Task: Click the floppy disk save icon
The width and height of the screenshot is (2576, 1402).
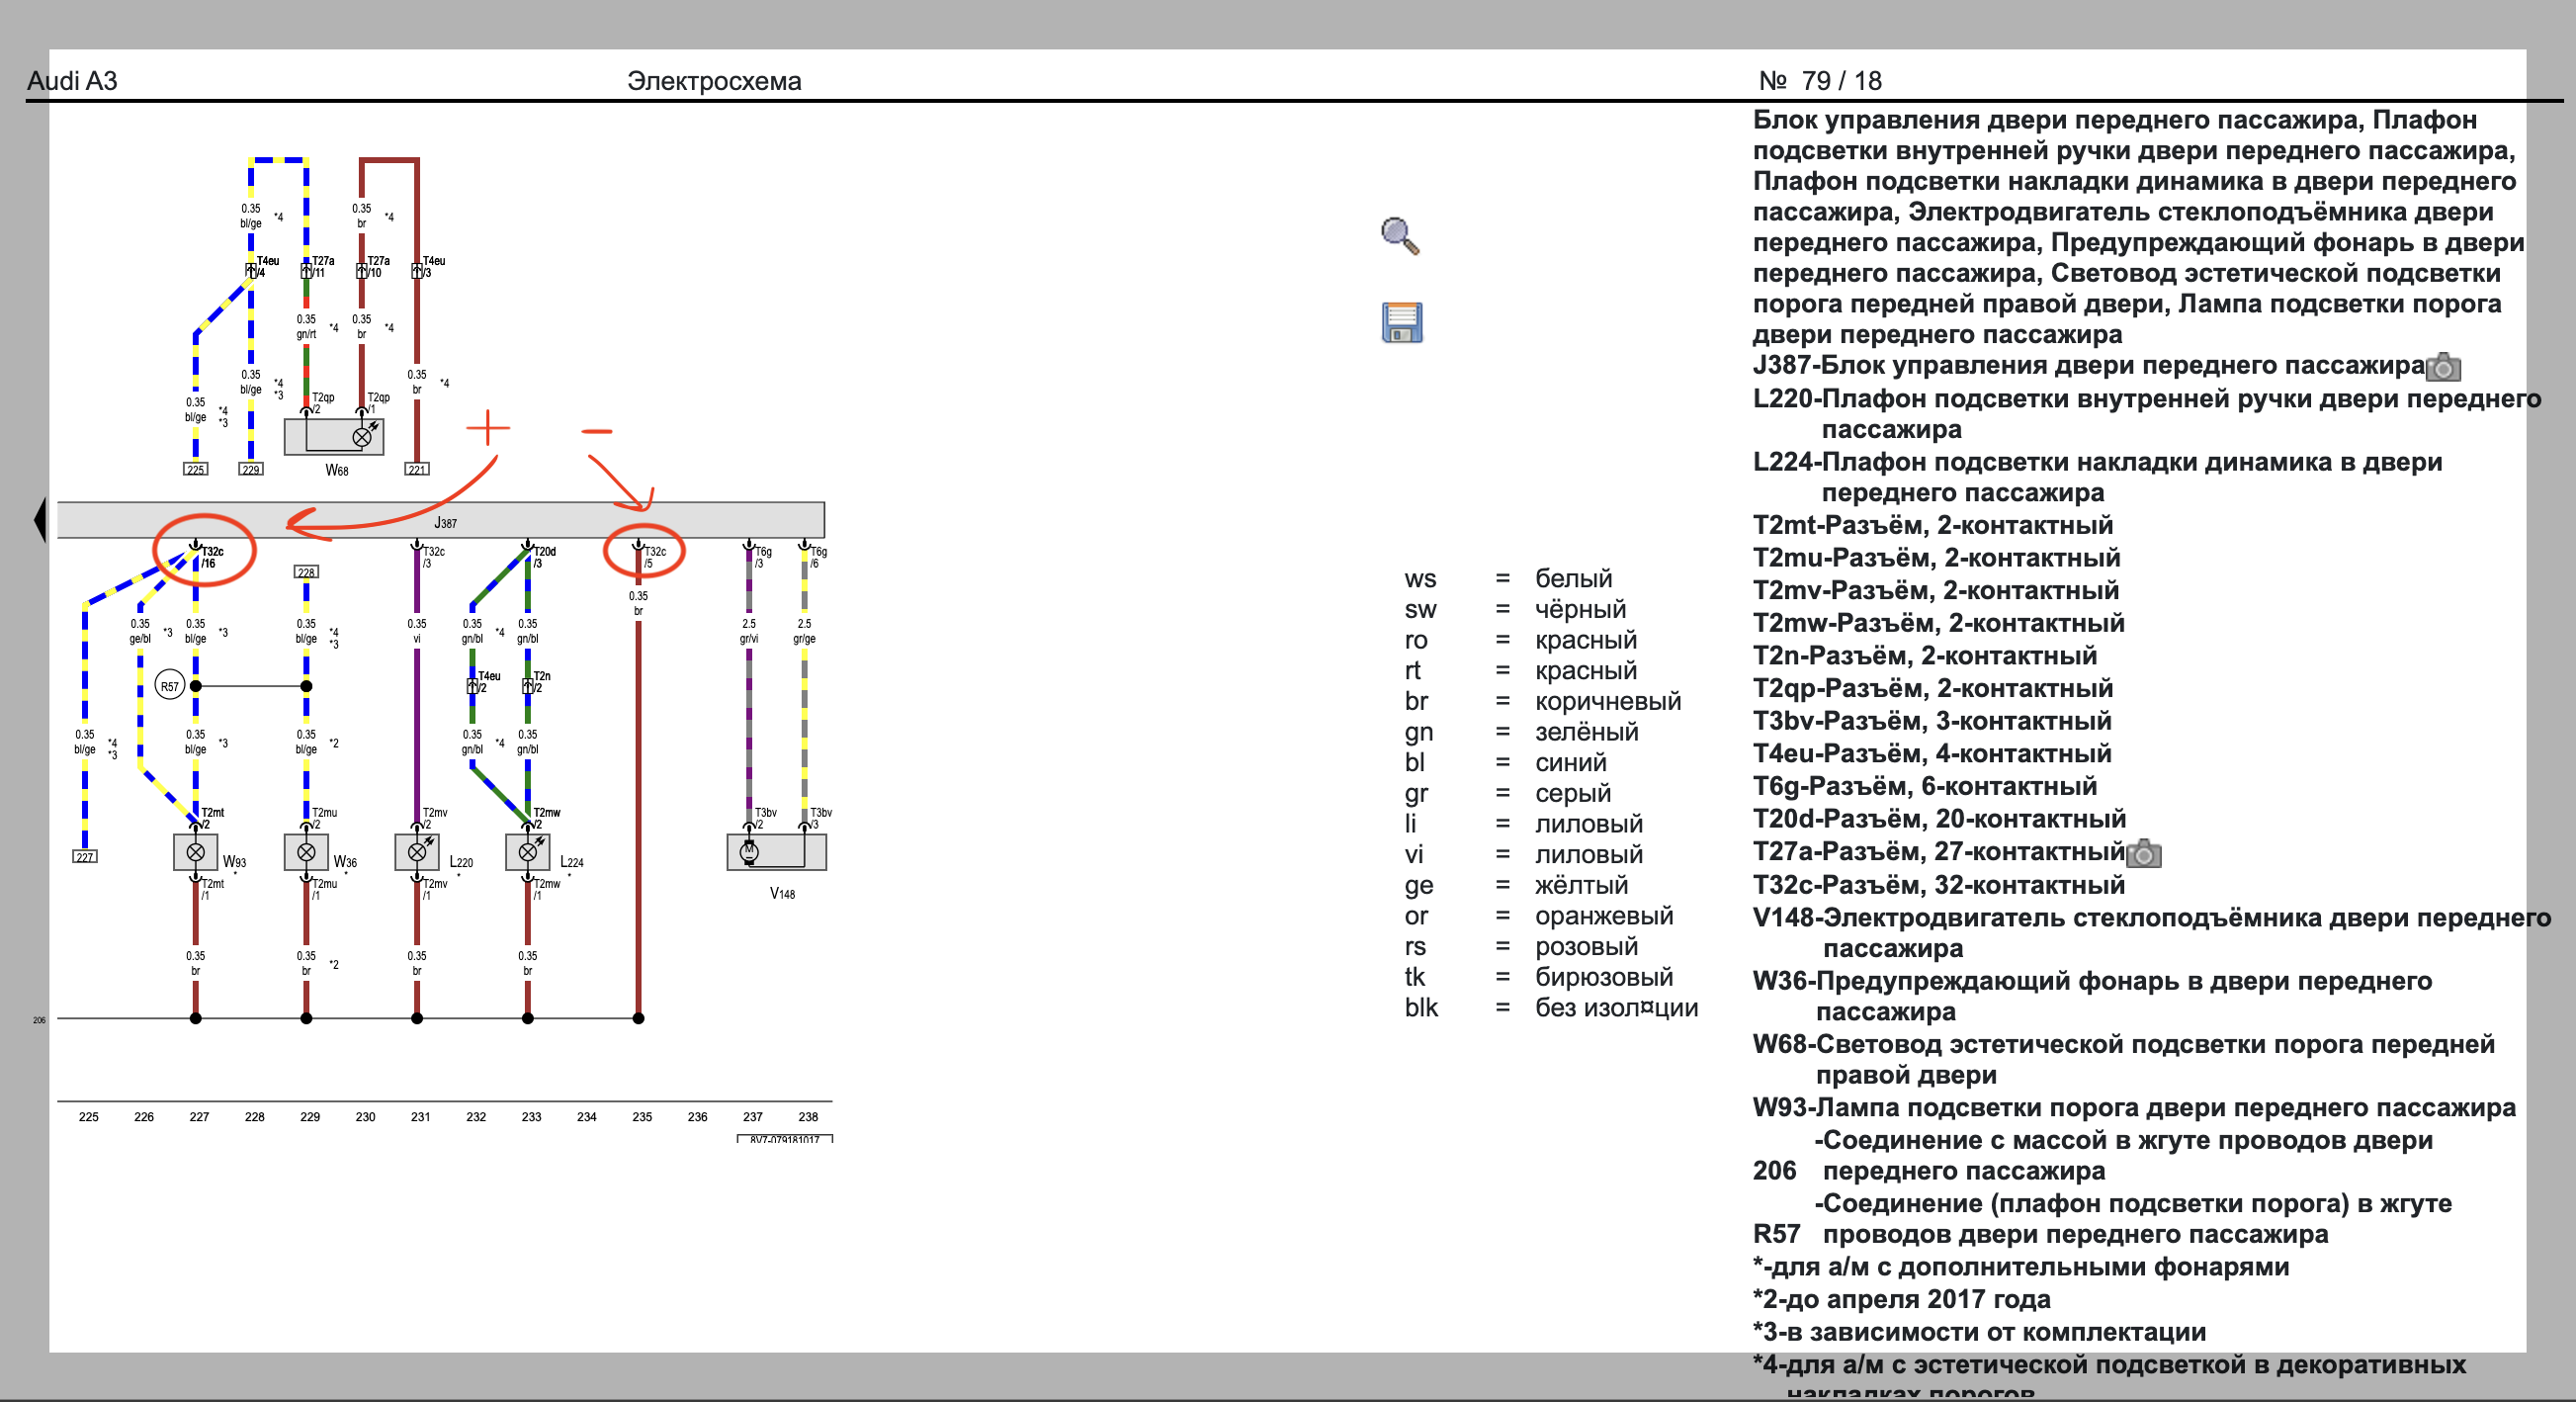Action: pyautogui.click(x=1402, y=323)
